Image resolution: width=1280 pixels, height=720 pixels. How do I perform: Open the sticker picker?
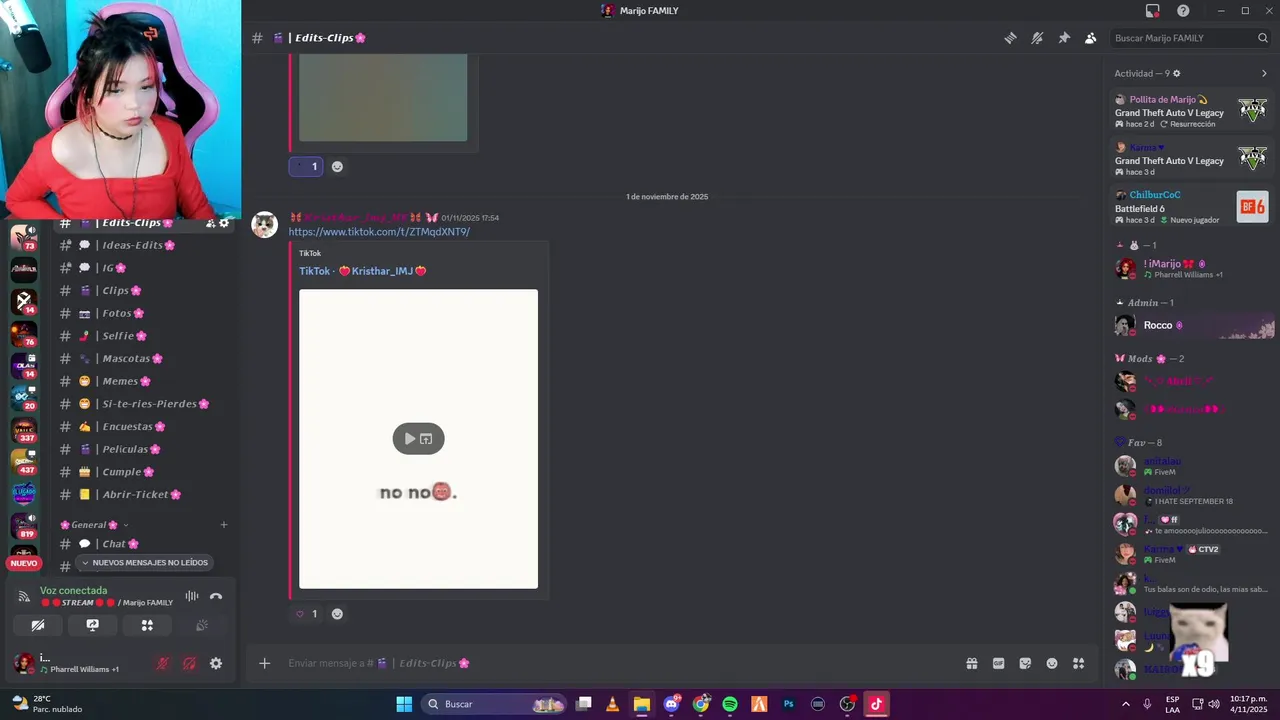click(x=1025, y=663)
